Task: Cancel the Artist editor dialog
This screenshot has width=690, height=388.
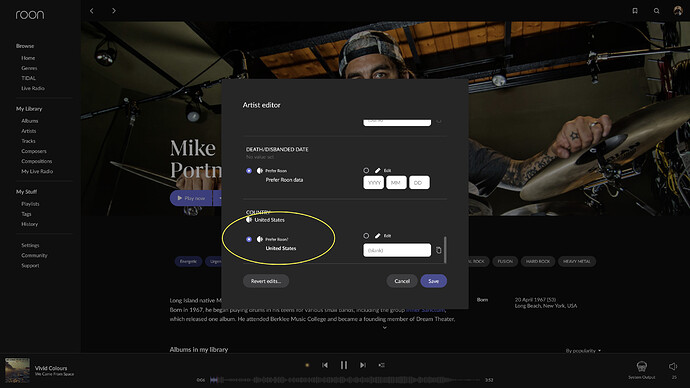Action: coord(402,281)
